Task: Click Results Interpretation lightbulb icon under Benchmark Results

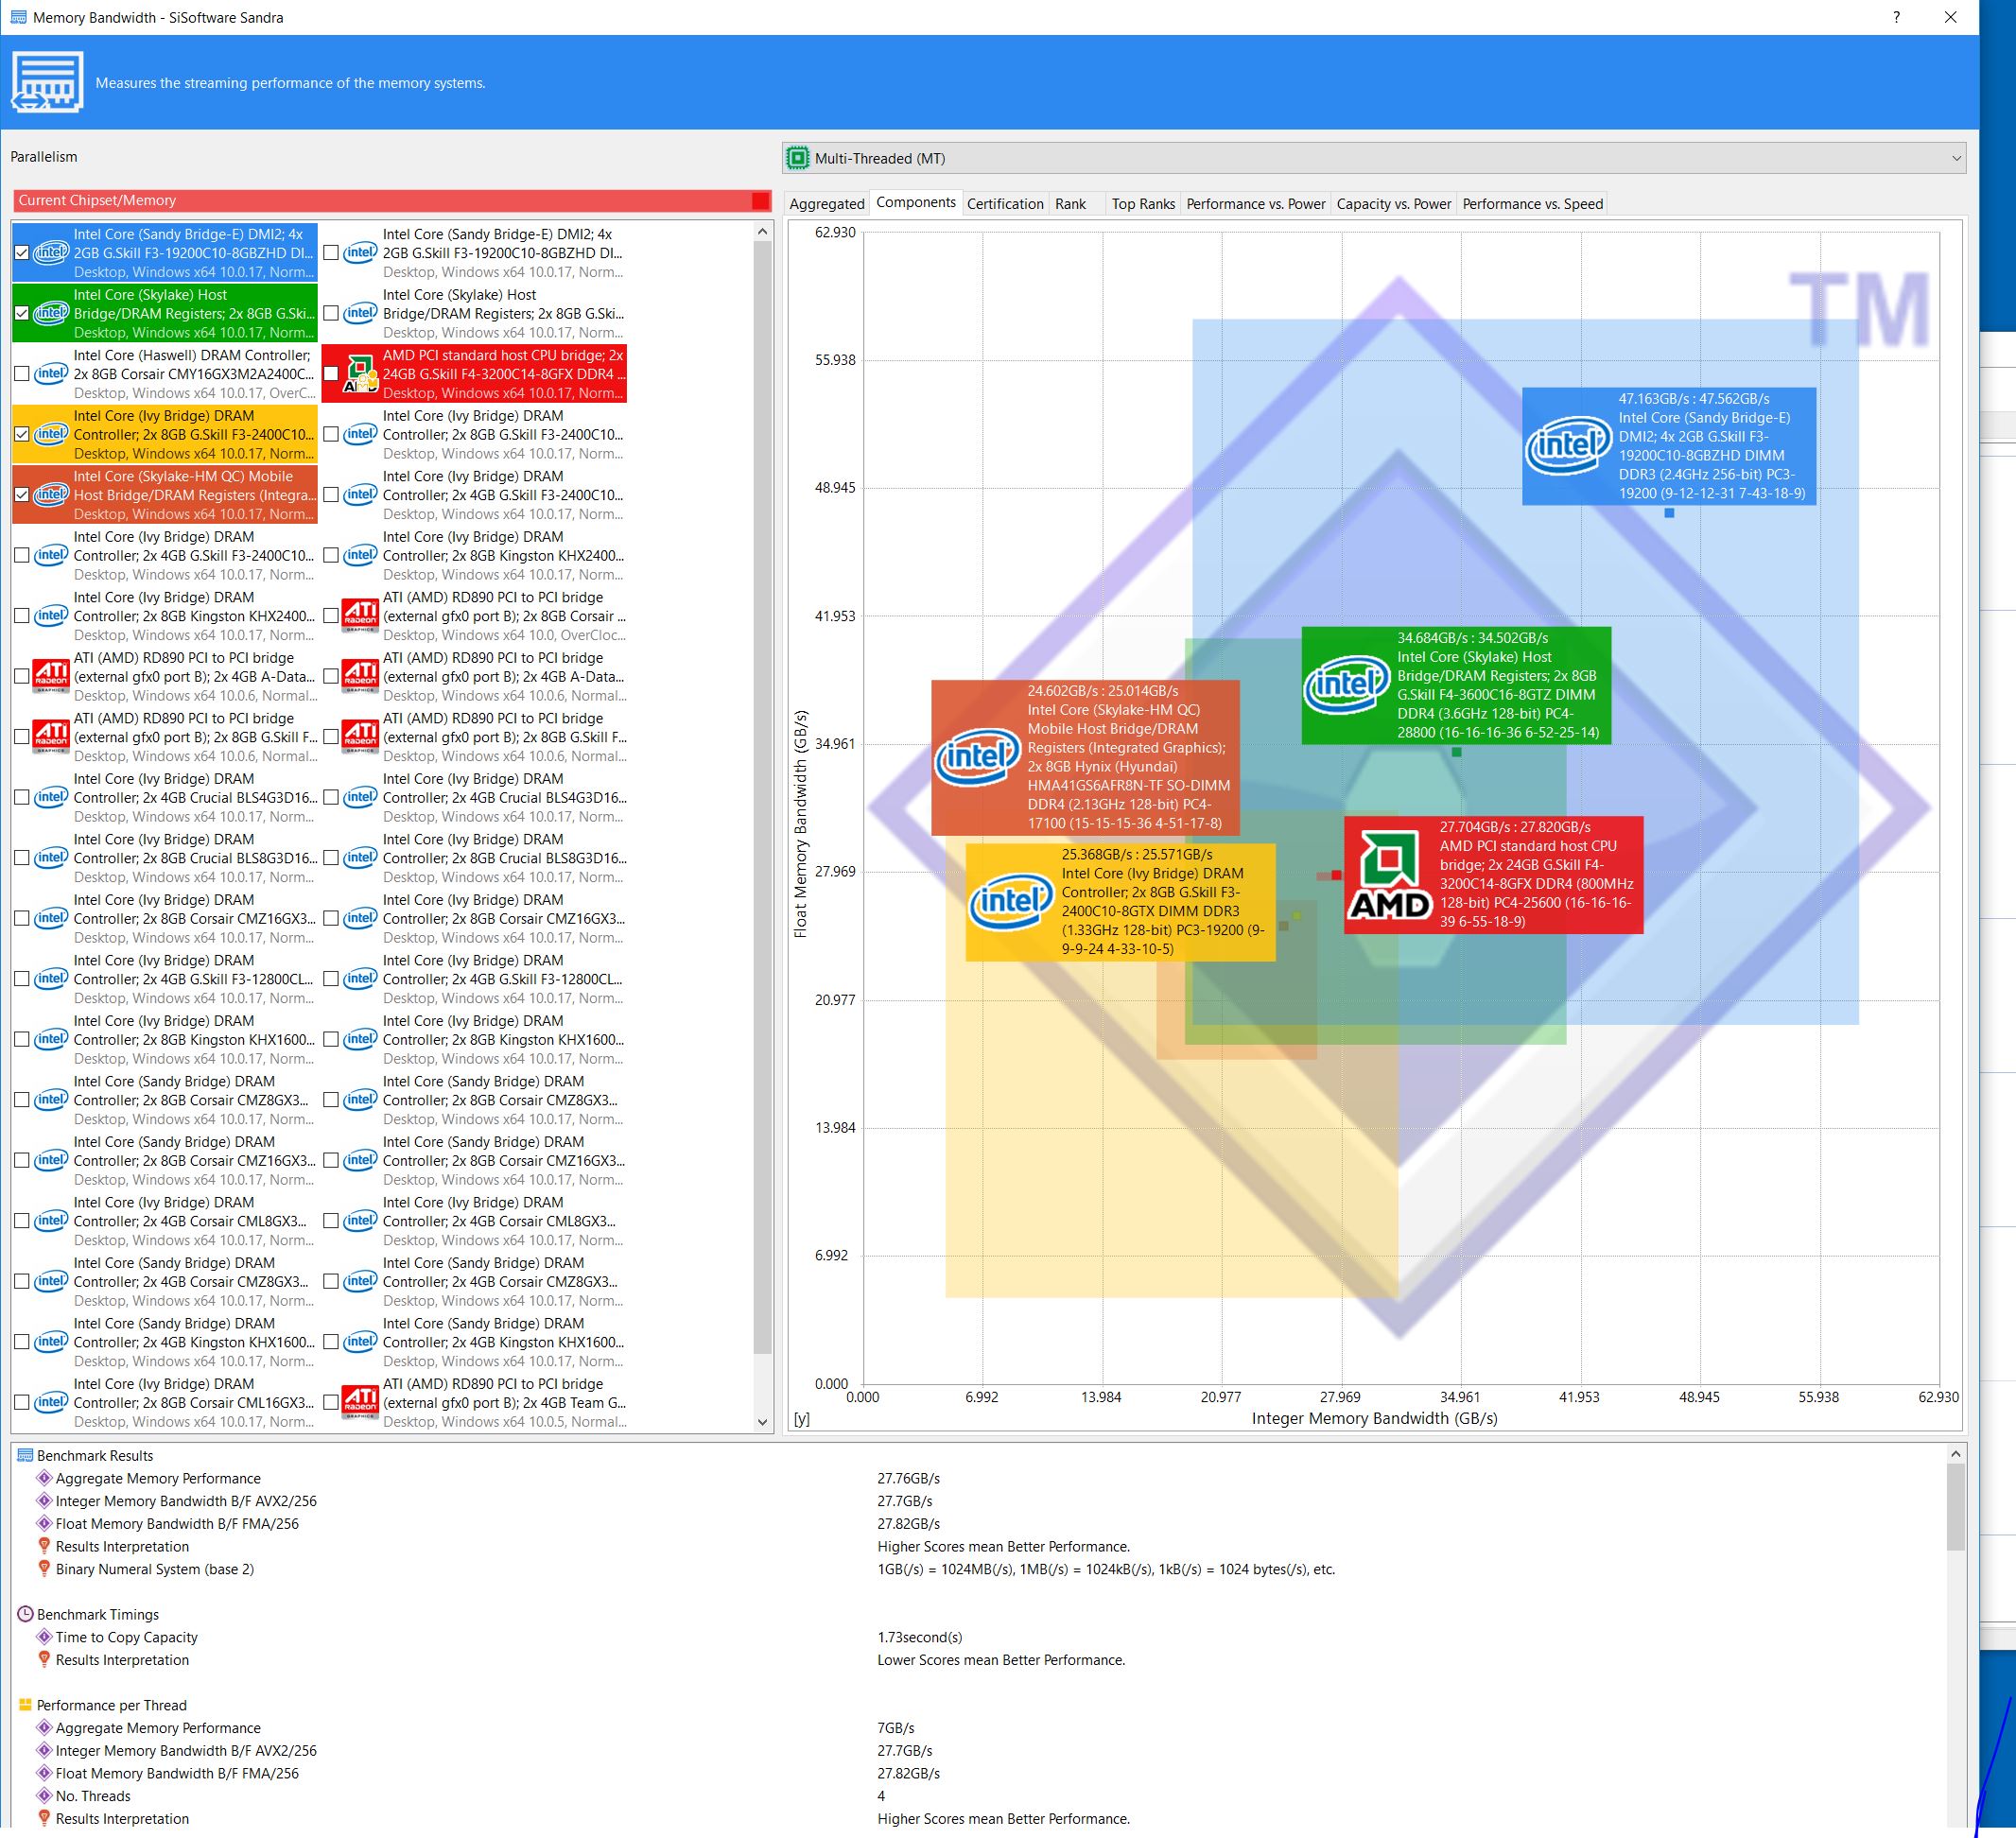Action: tap(44, 1546)
